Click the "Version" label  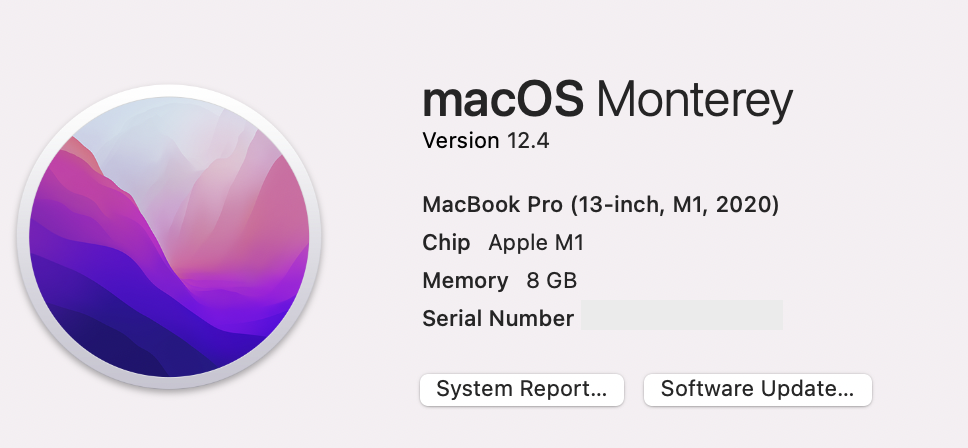(x=460, y=141)
